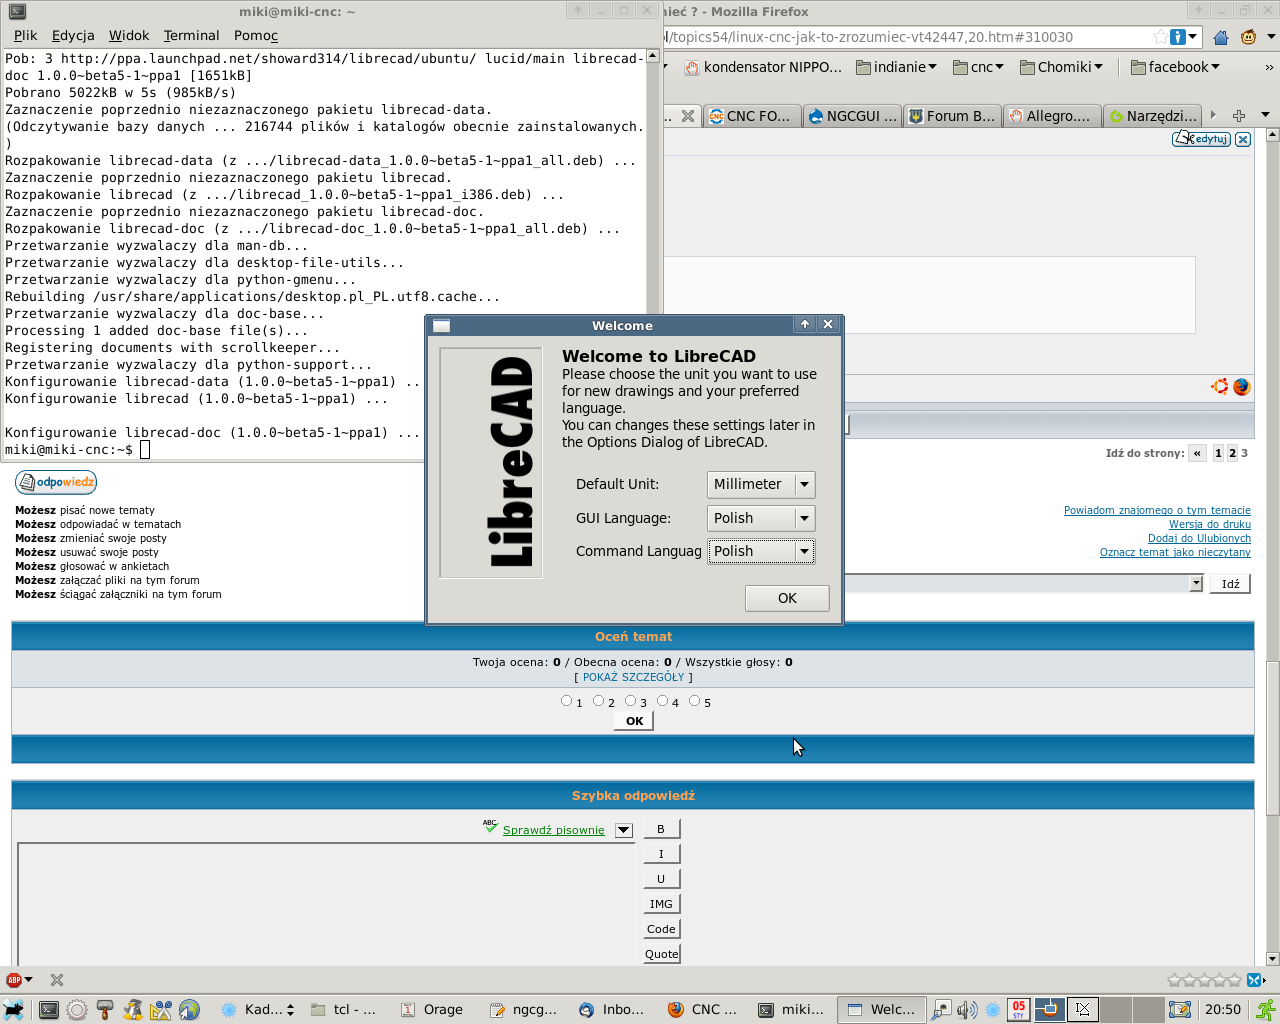
Task: Show more bookmarks with chevron
Action: pyautogui.click(x=1268, y=67)
